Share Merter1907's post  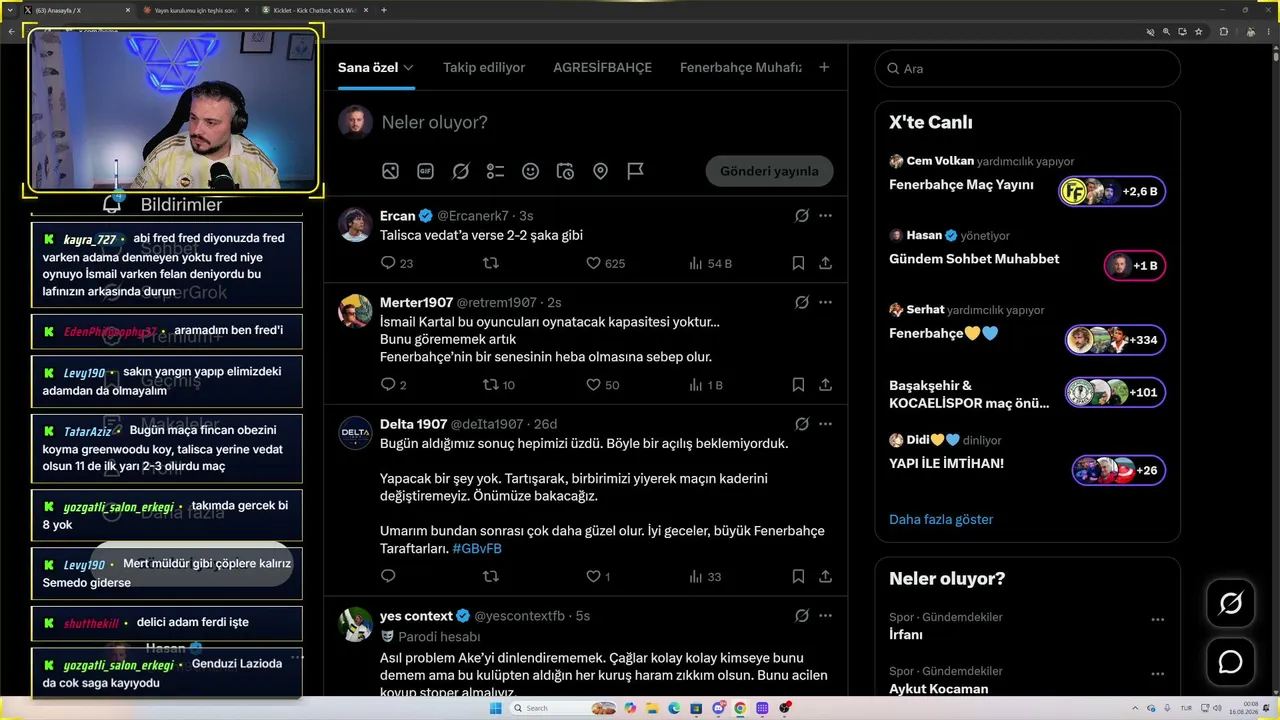tap(825, 384)
